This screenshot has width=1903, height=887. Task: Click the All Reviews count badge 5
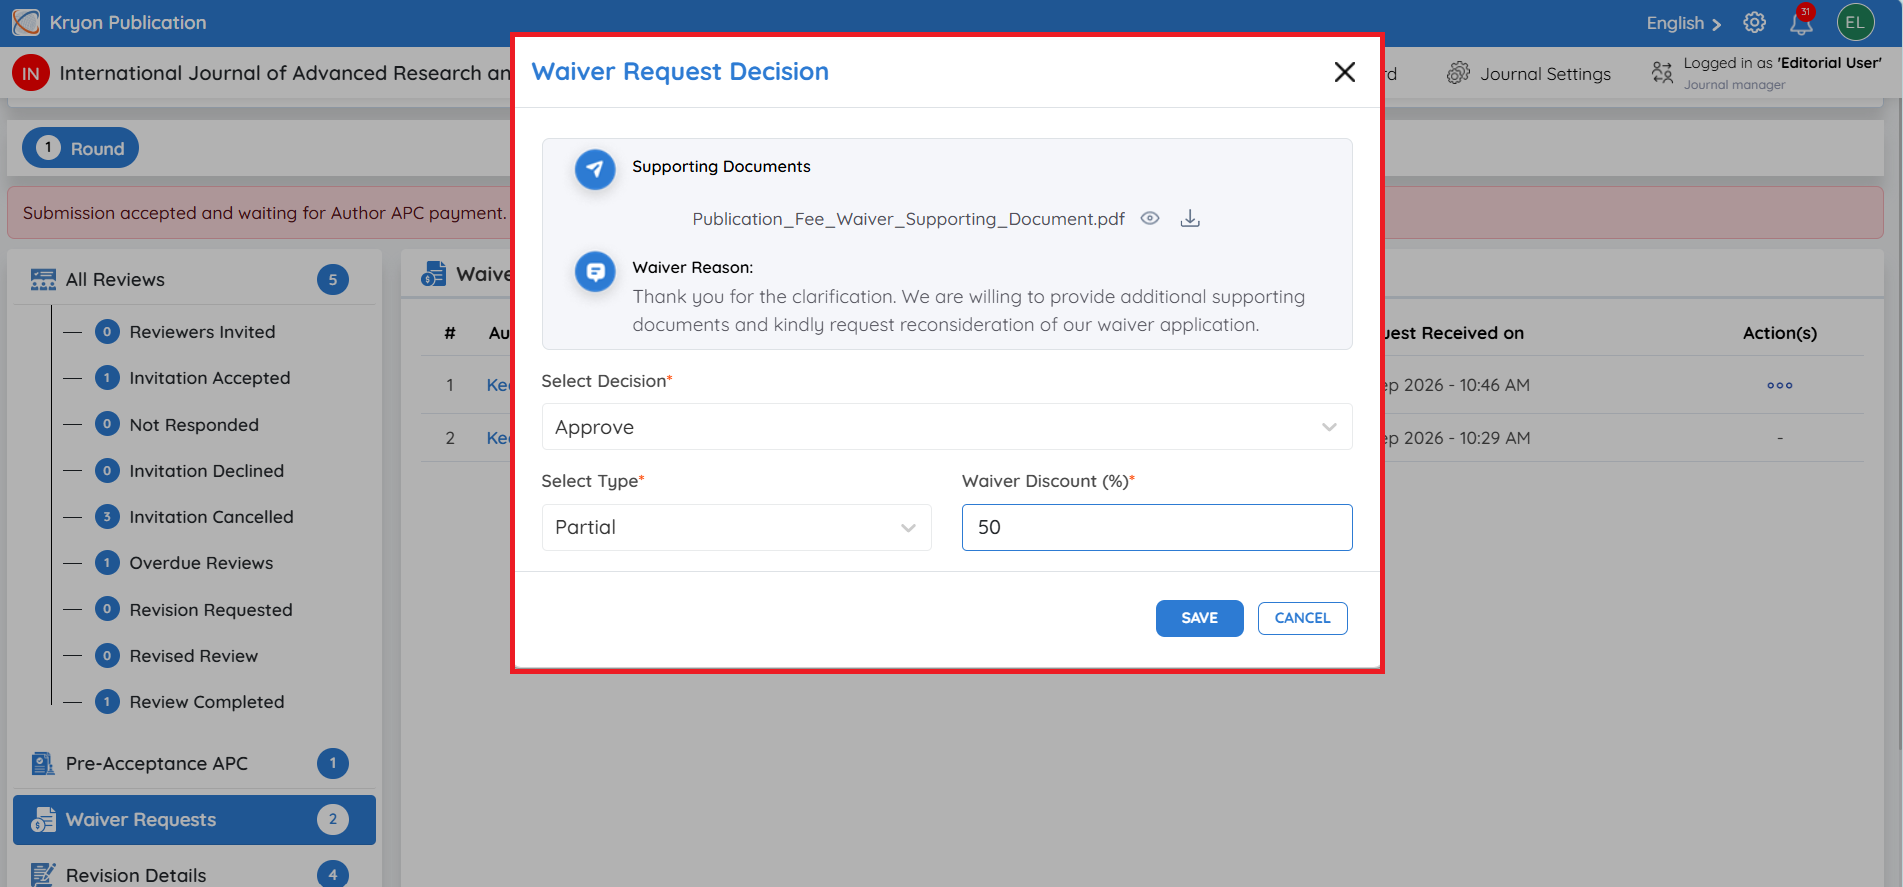click(333, 280)
